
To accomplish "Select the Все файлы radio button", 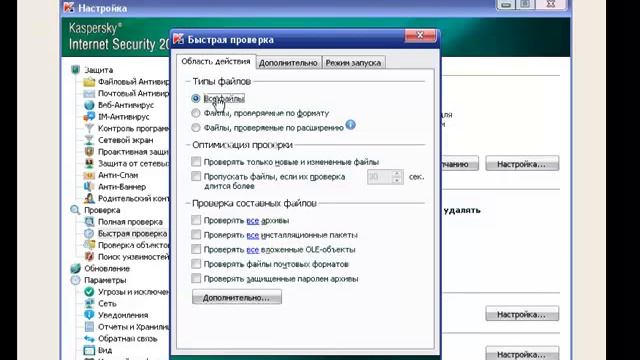I will click(196, 98).
